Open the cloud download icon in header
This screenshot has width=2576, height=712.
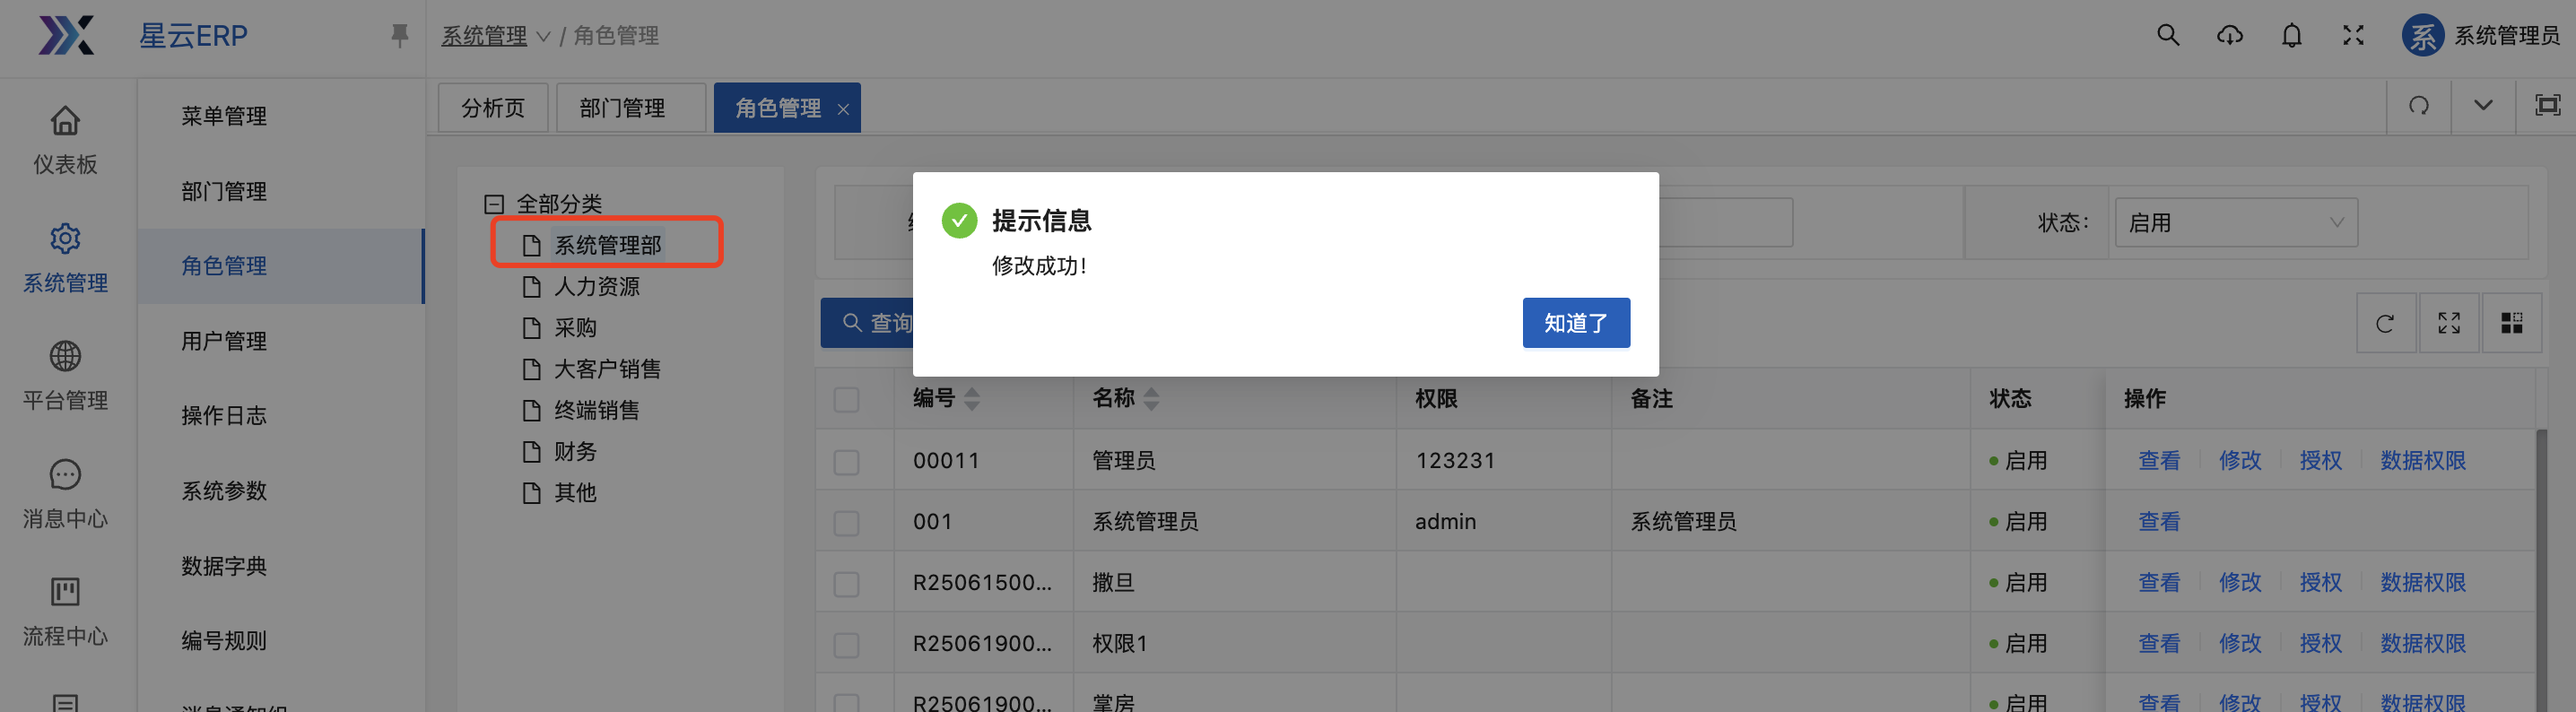coord(2229,36)
